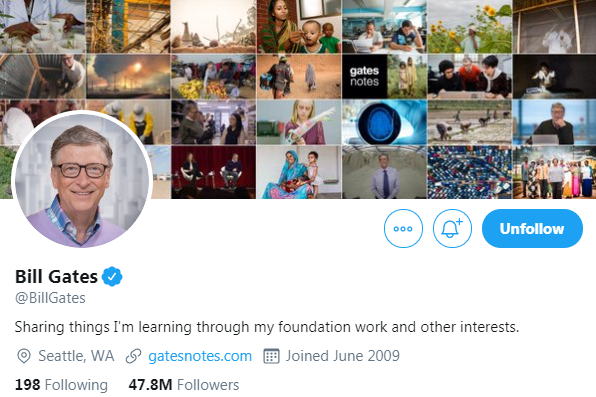Viewport: 596px width, 397px height.
Task: Click the @BillGates handle
Action: (x=50, y=298)
